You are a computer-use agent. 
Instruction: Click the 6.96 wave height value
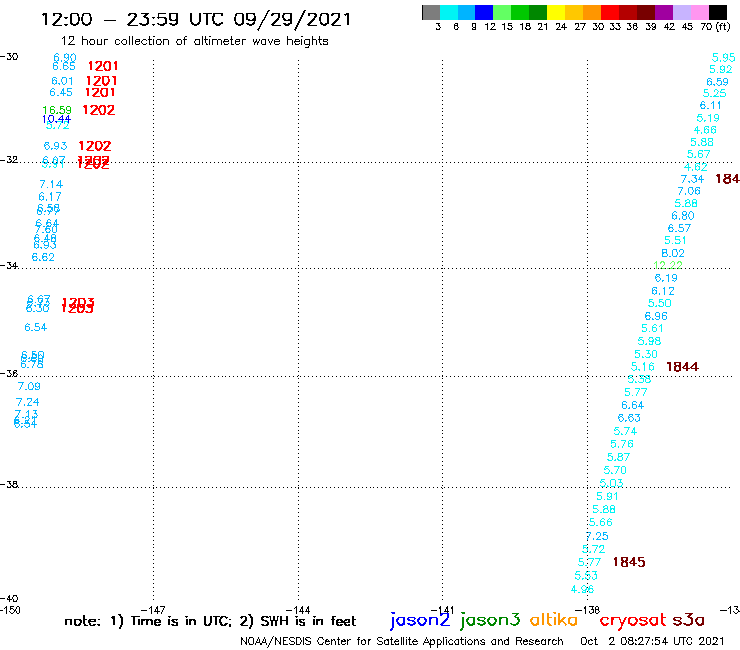(656, 316)
